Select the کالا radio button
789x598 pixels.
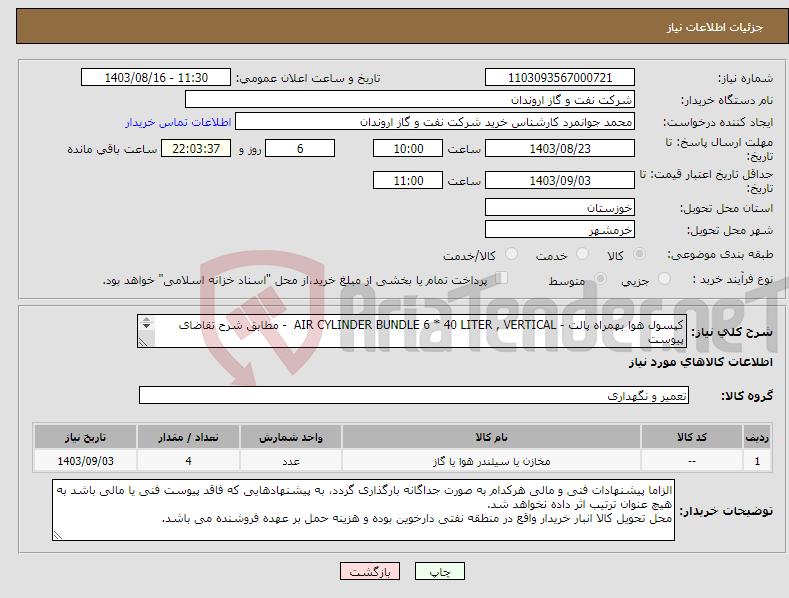(639, 254)
